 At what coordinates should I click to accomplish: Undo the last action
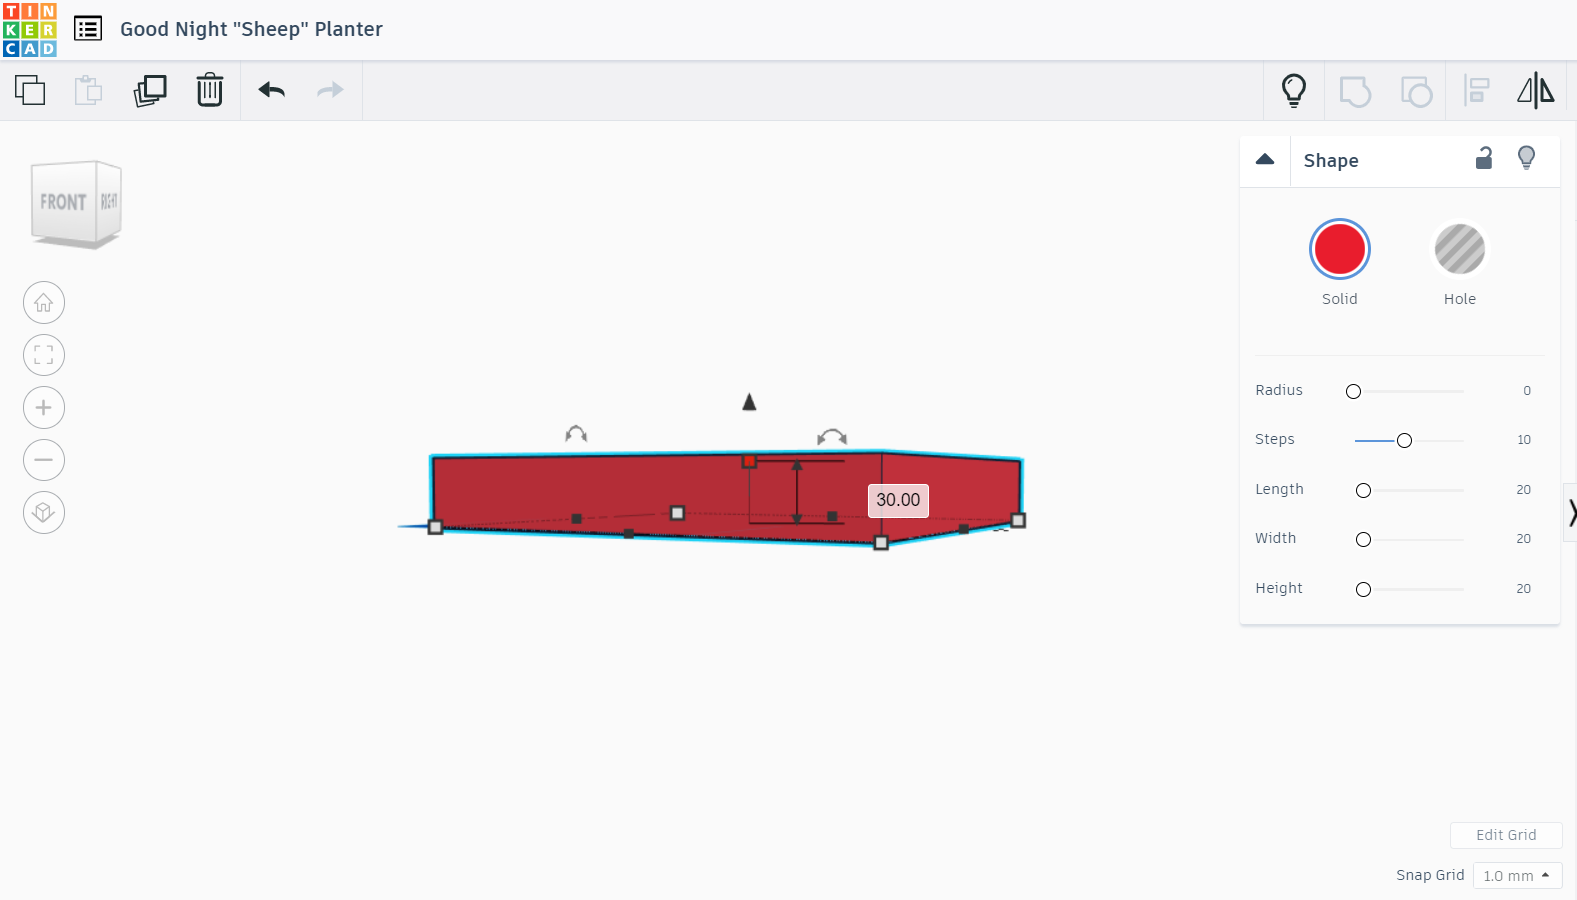coord(272,90)
